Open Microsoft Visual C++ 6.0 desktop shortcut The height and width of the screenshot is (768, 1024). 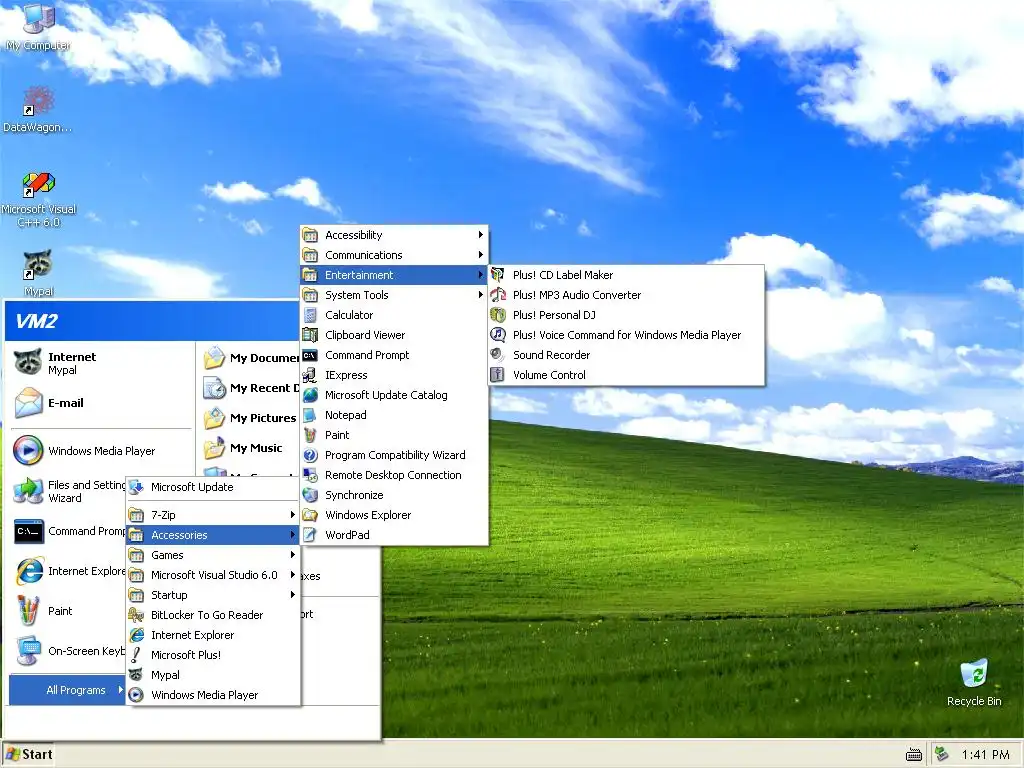pyautogui.click(x=39, y=199)
